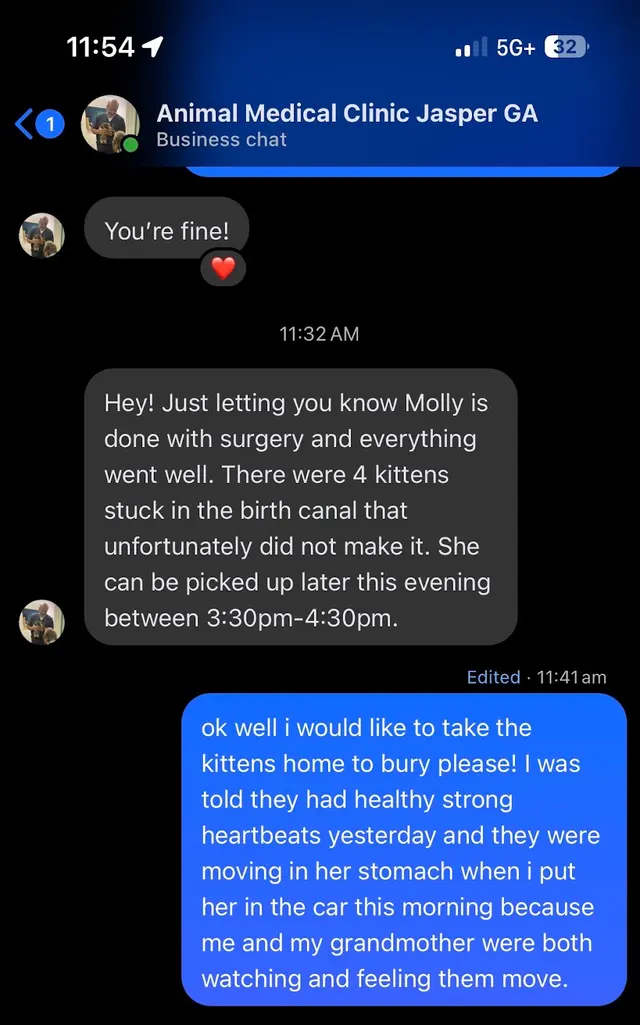
Task: Tap the back arrow chevron
Action: 24,124
